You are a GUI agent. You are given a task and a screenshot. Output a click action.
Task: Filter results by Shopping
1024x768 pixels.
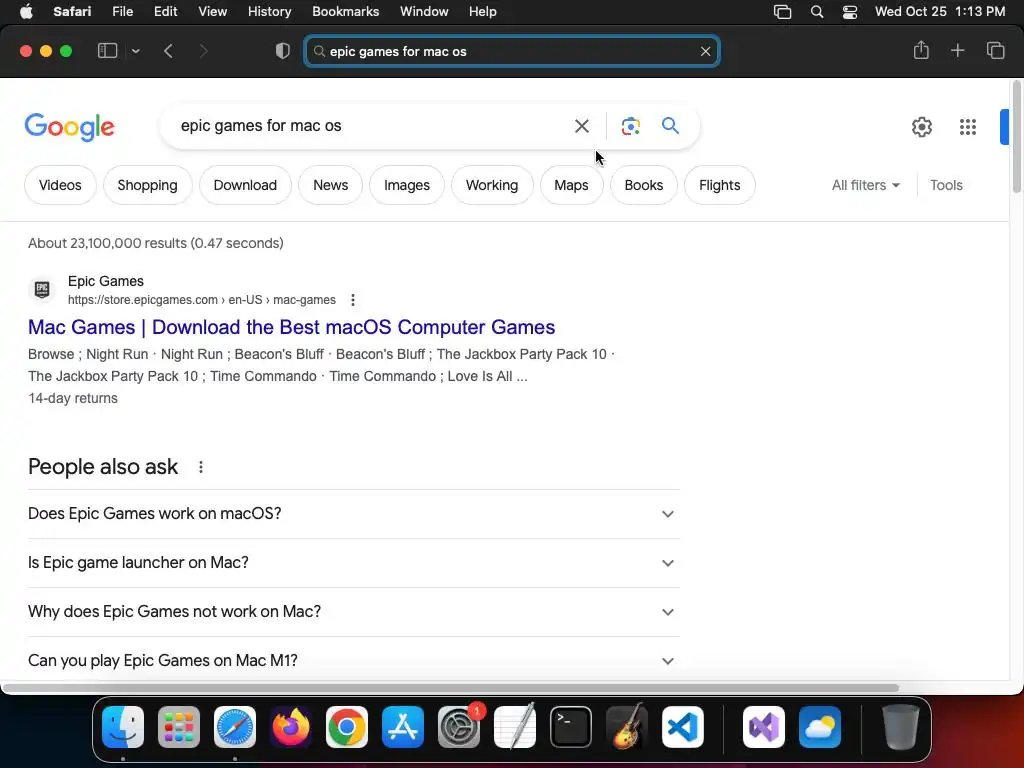[148, 185]
